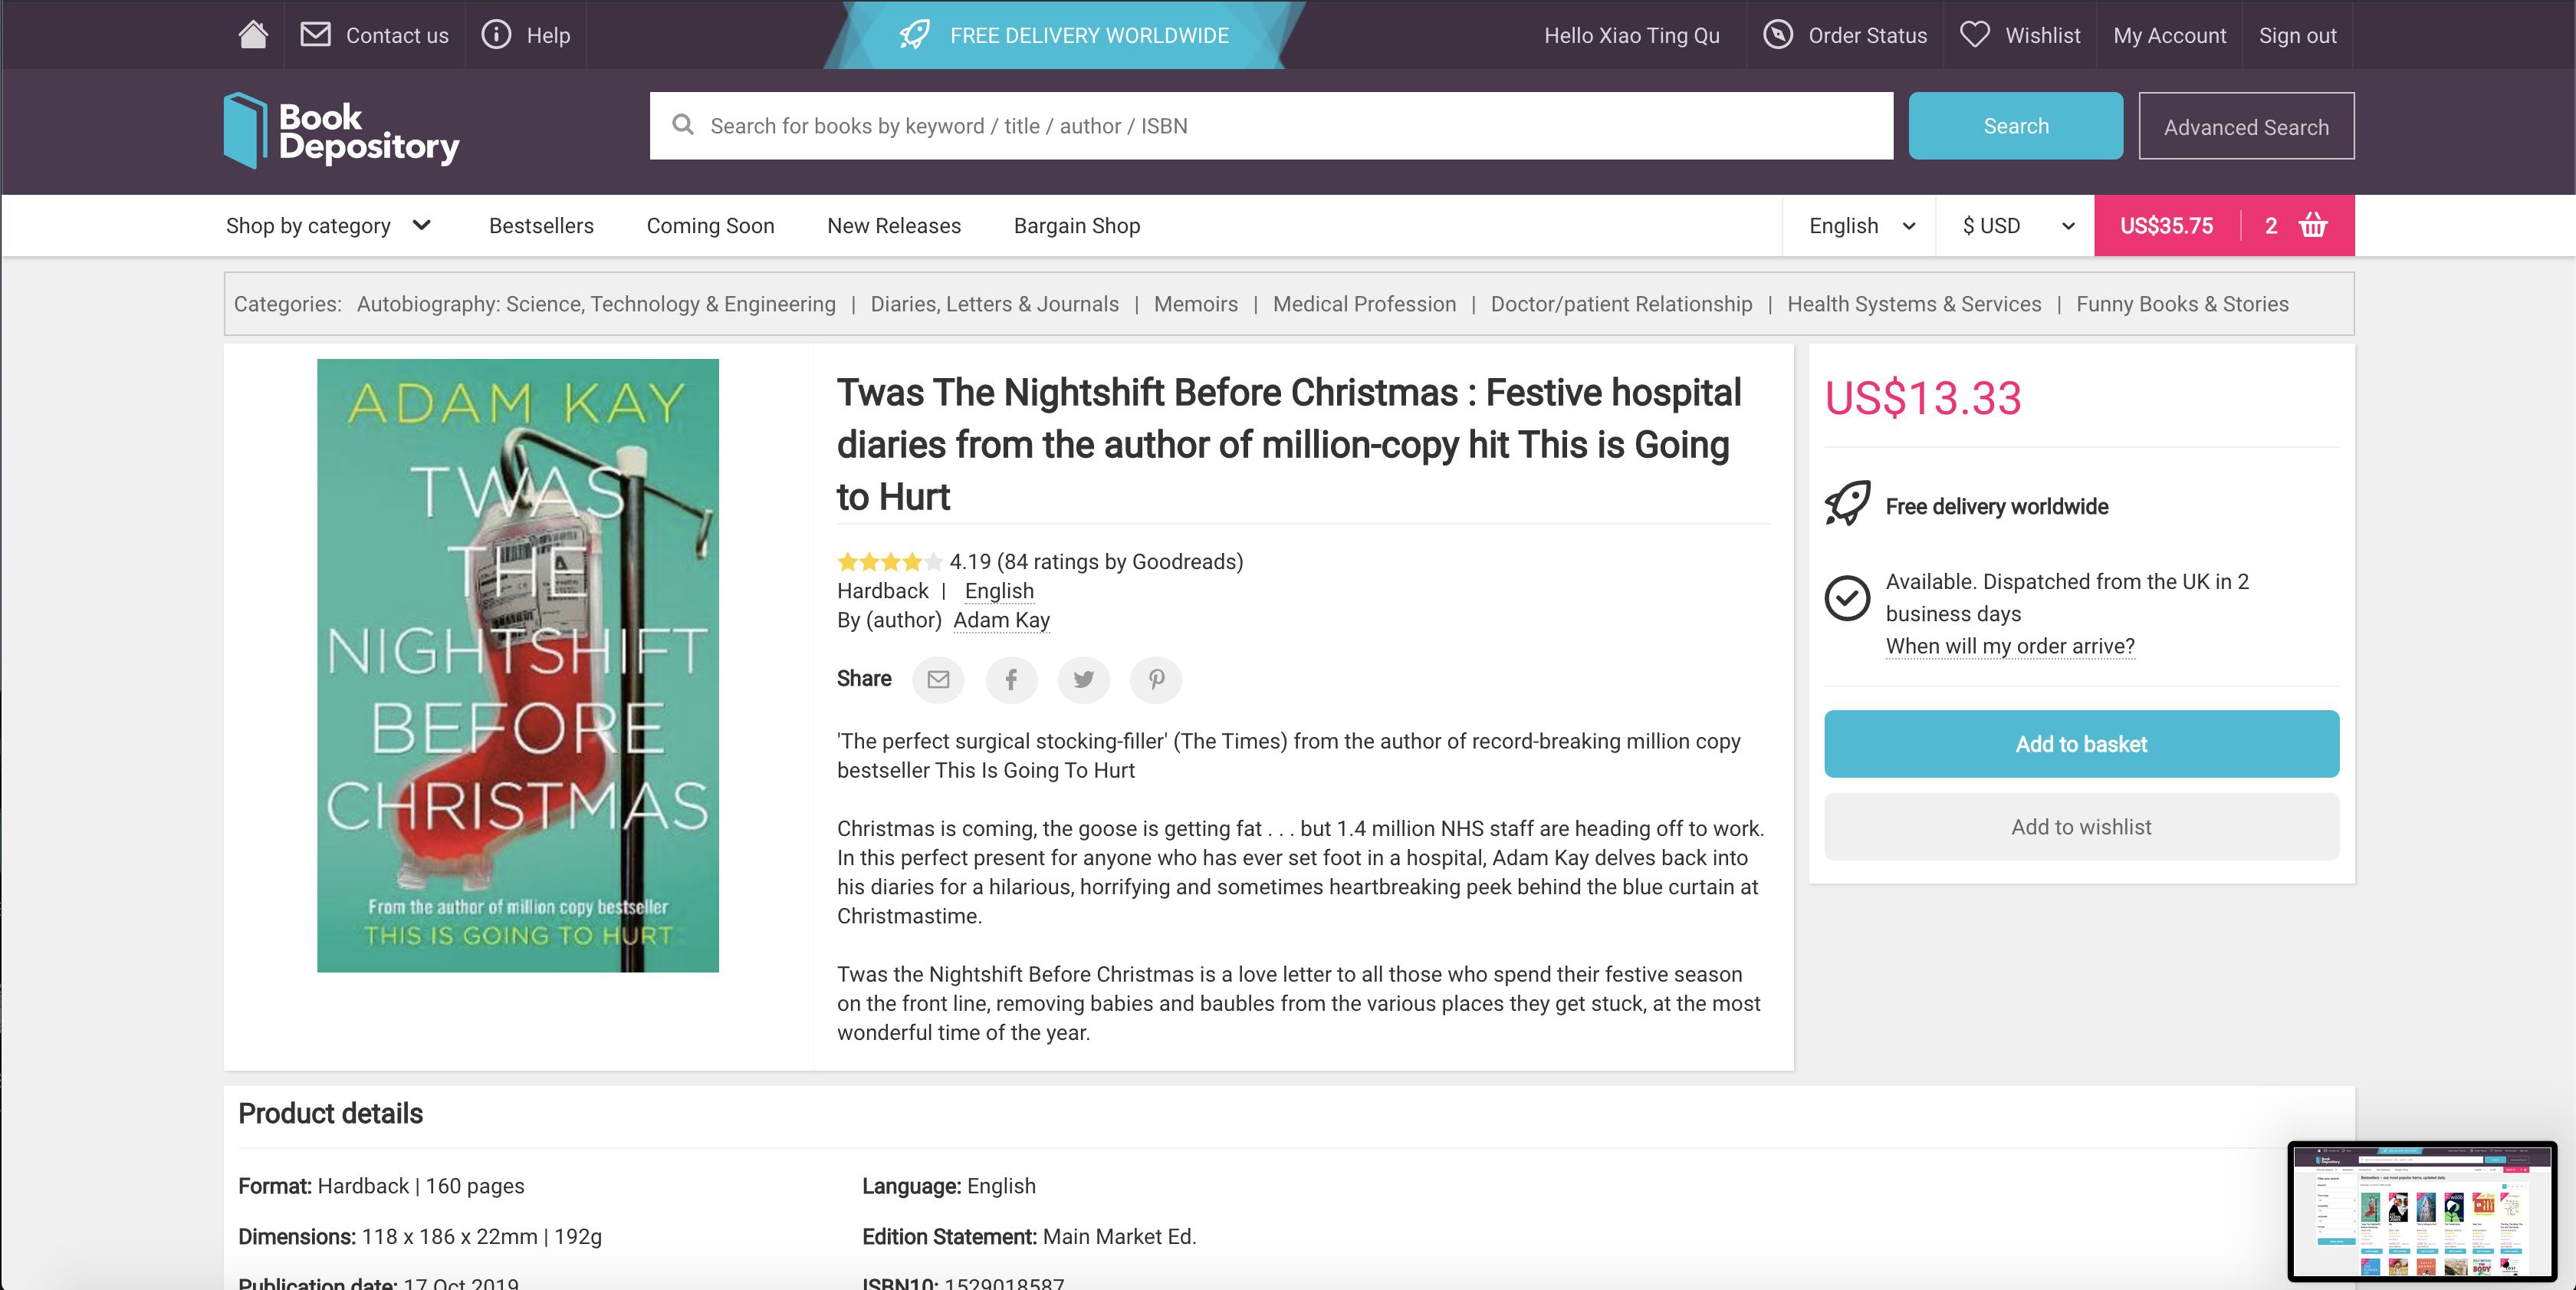Go to the home page icon
Viewport: 2576px width, 1290px height.
253,35
